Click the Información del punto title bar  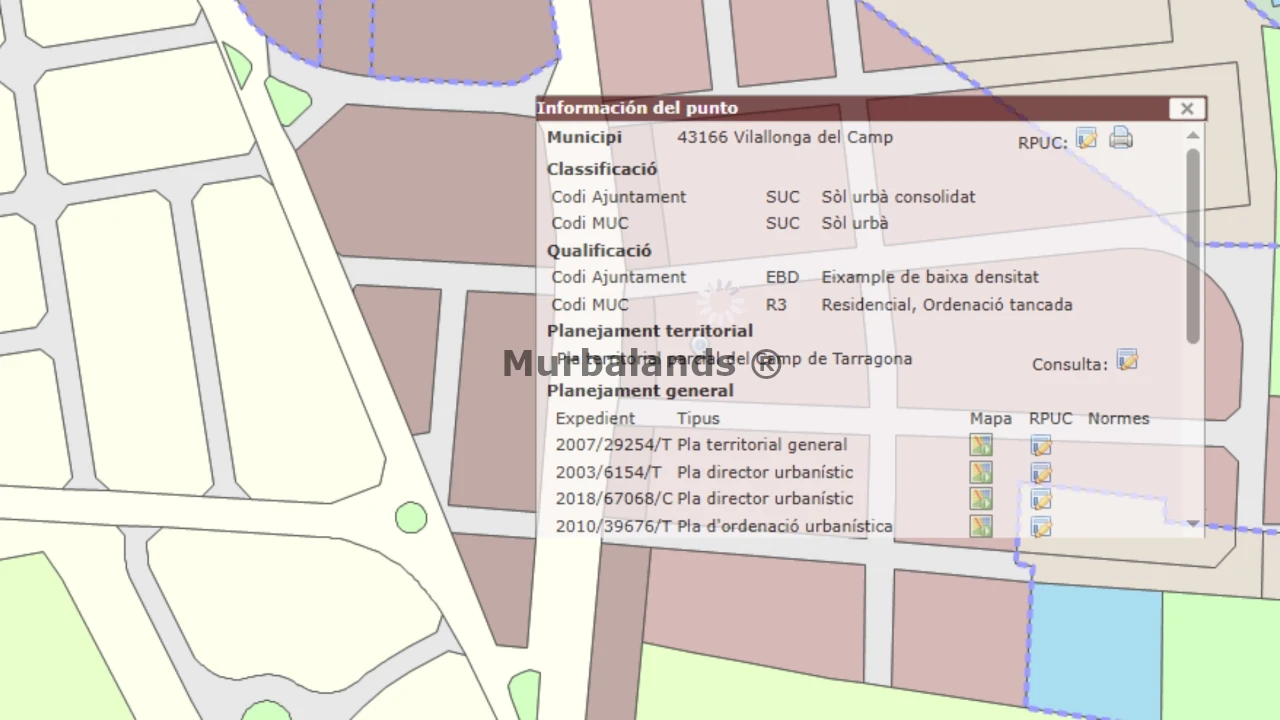[x=852, y=108]
